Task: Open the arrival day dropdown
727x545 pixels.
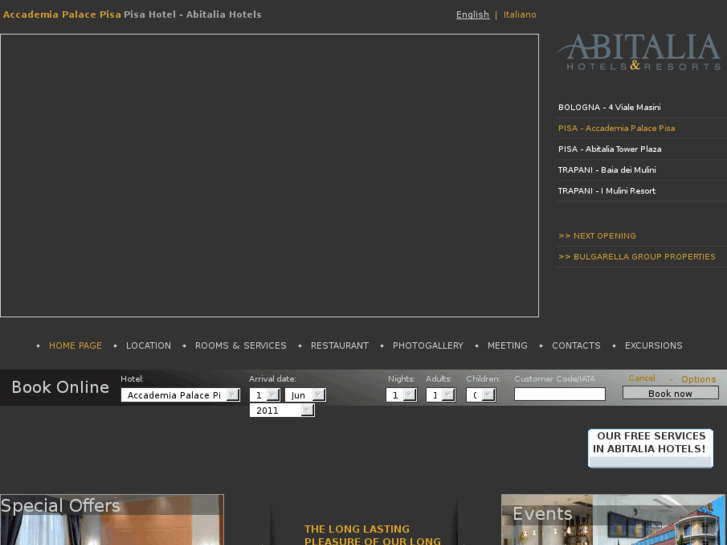Action: pyautogui.click(x=265, y=395)
